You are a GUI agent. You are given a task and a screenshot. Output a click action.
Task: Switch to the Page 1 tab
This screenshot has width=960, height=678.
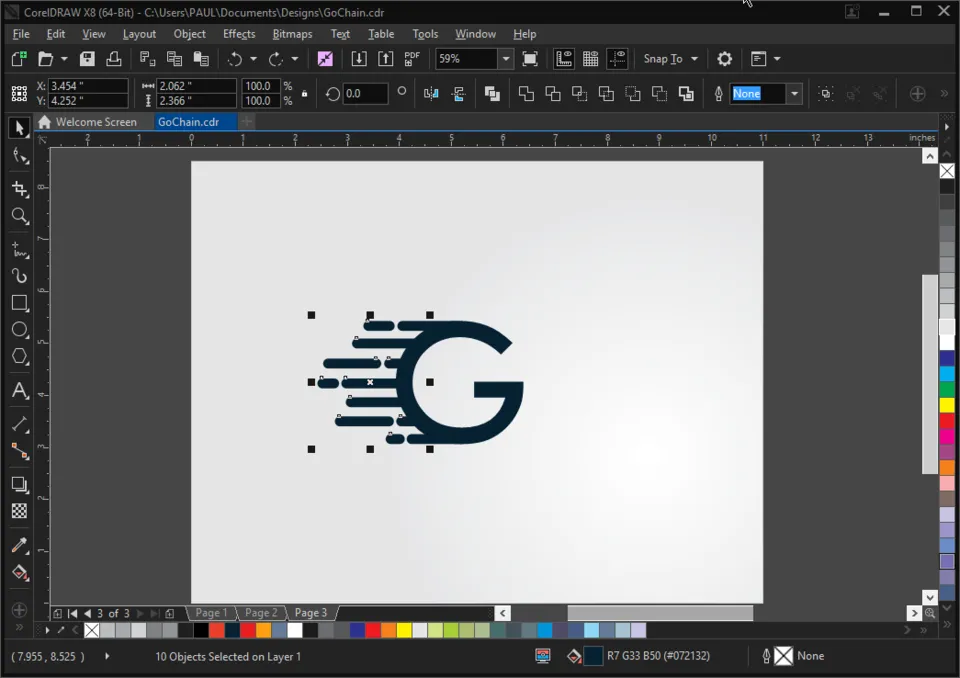point(211,612)
